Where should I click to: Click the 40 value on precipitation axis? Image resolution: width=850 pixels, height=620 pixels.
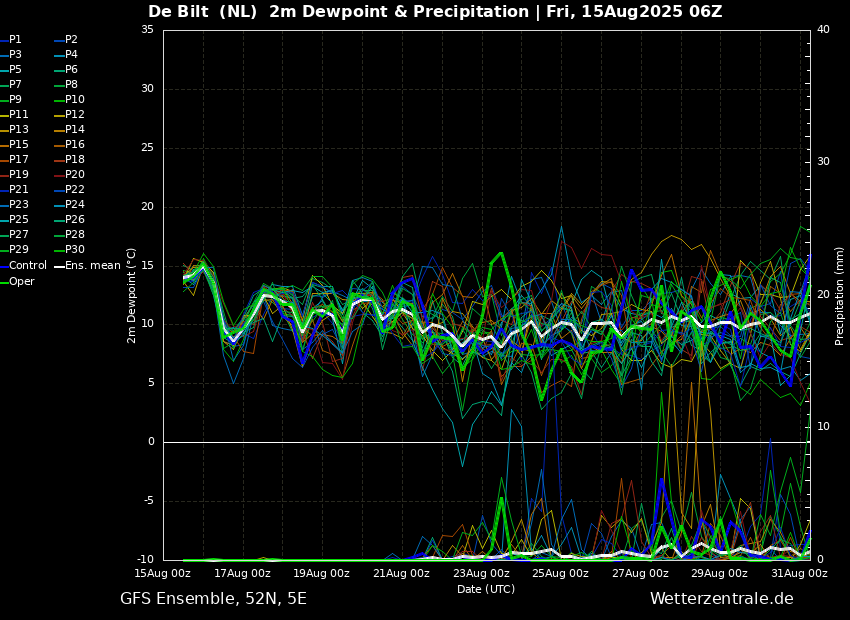[x=823, y=29]
